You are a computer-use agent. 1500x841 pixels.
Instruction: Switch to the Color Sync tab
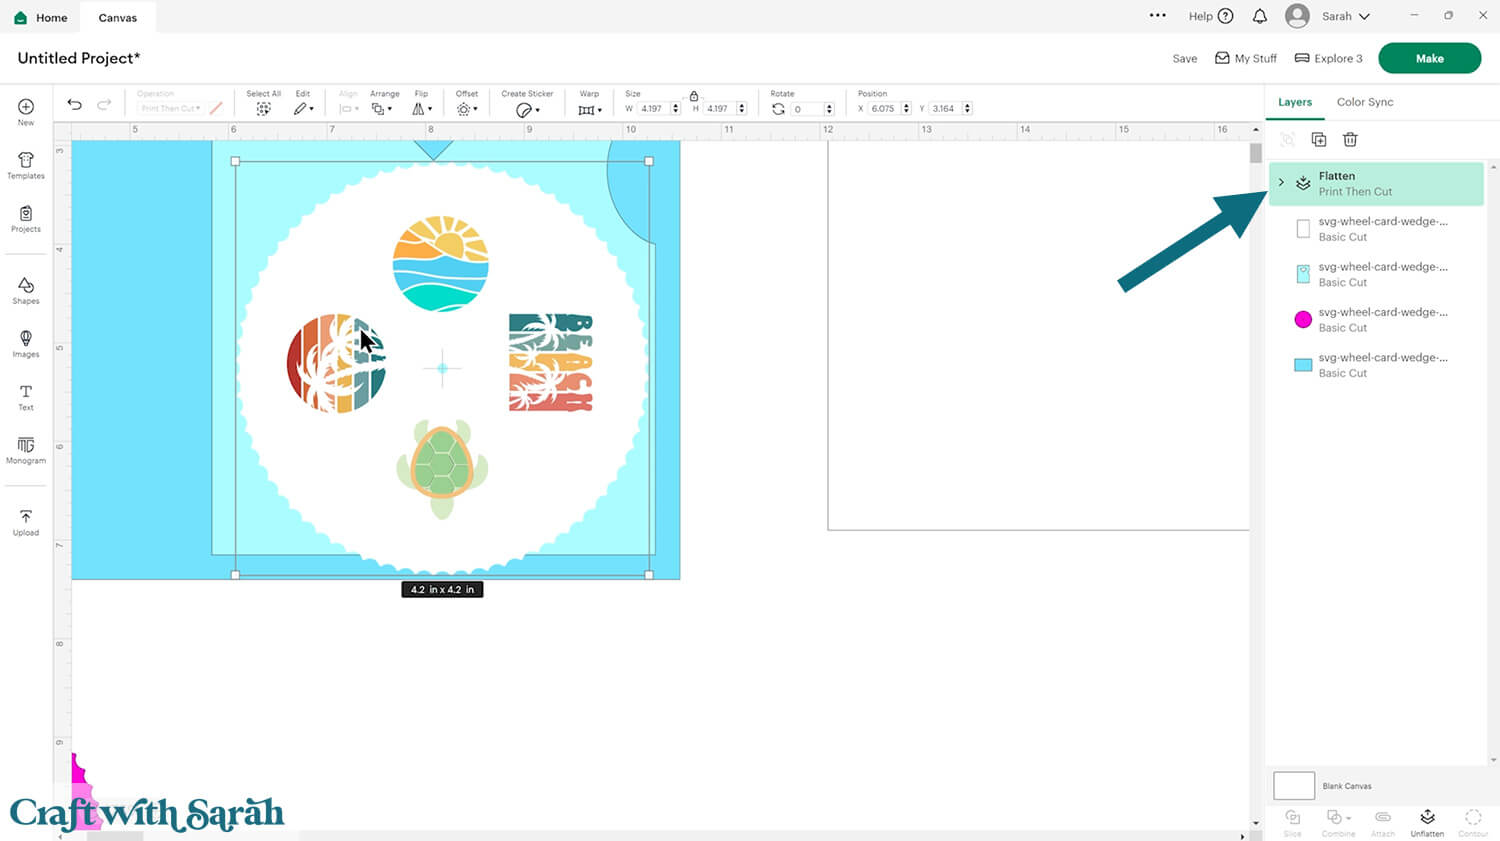(x=1364, y=102)
